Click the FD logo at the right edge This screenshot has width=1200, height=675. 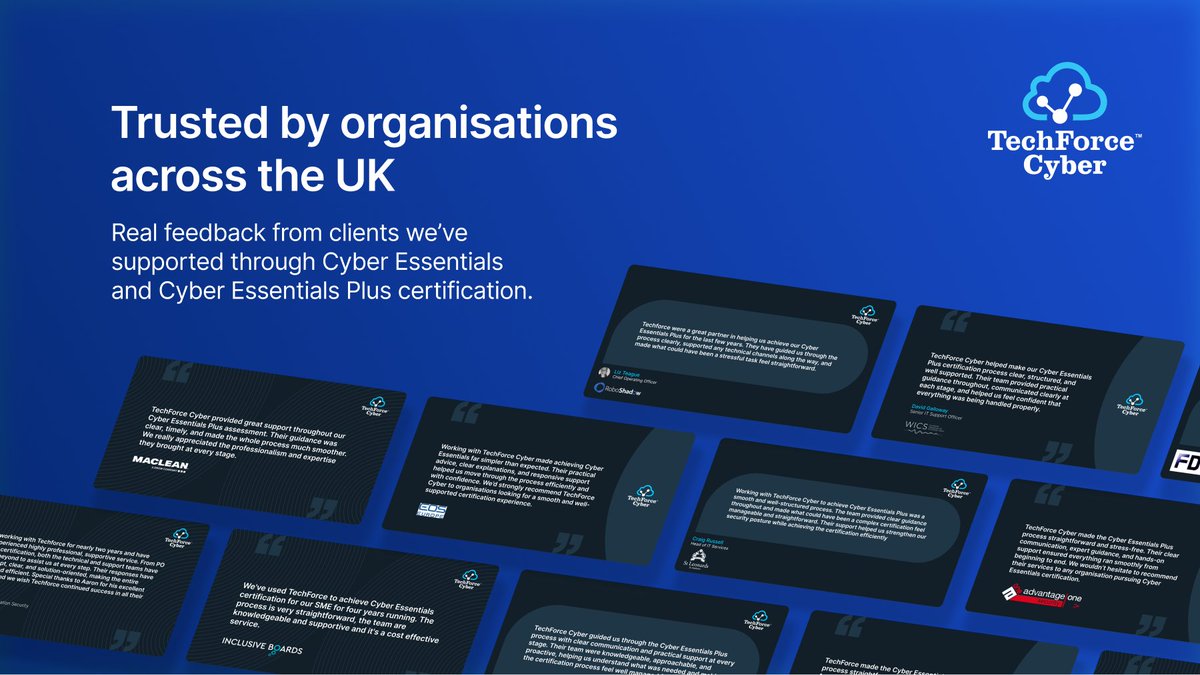tap(1185, 462)
